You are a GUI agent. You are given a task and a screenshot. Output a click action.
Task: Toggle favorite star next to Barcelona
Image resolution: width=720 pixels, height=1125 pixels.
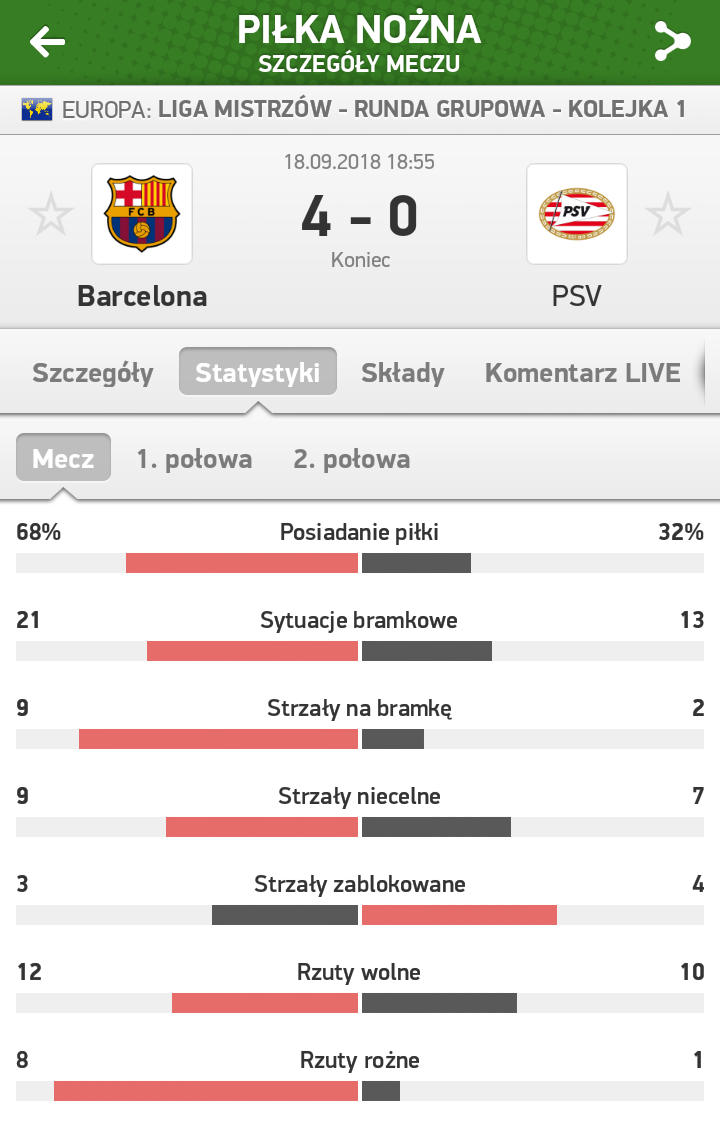tap(51, 214)
